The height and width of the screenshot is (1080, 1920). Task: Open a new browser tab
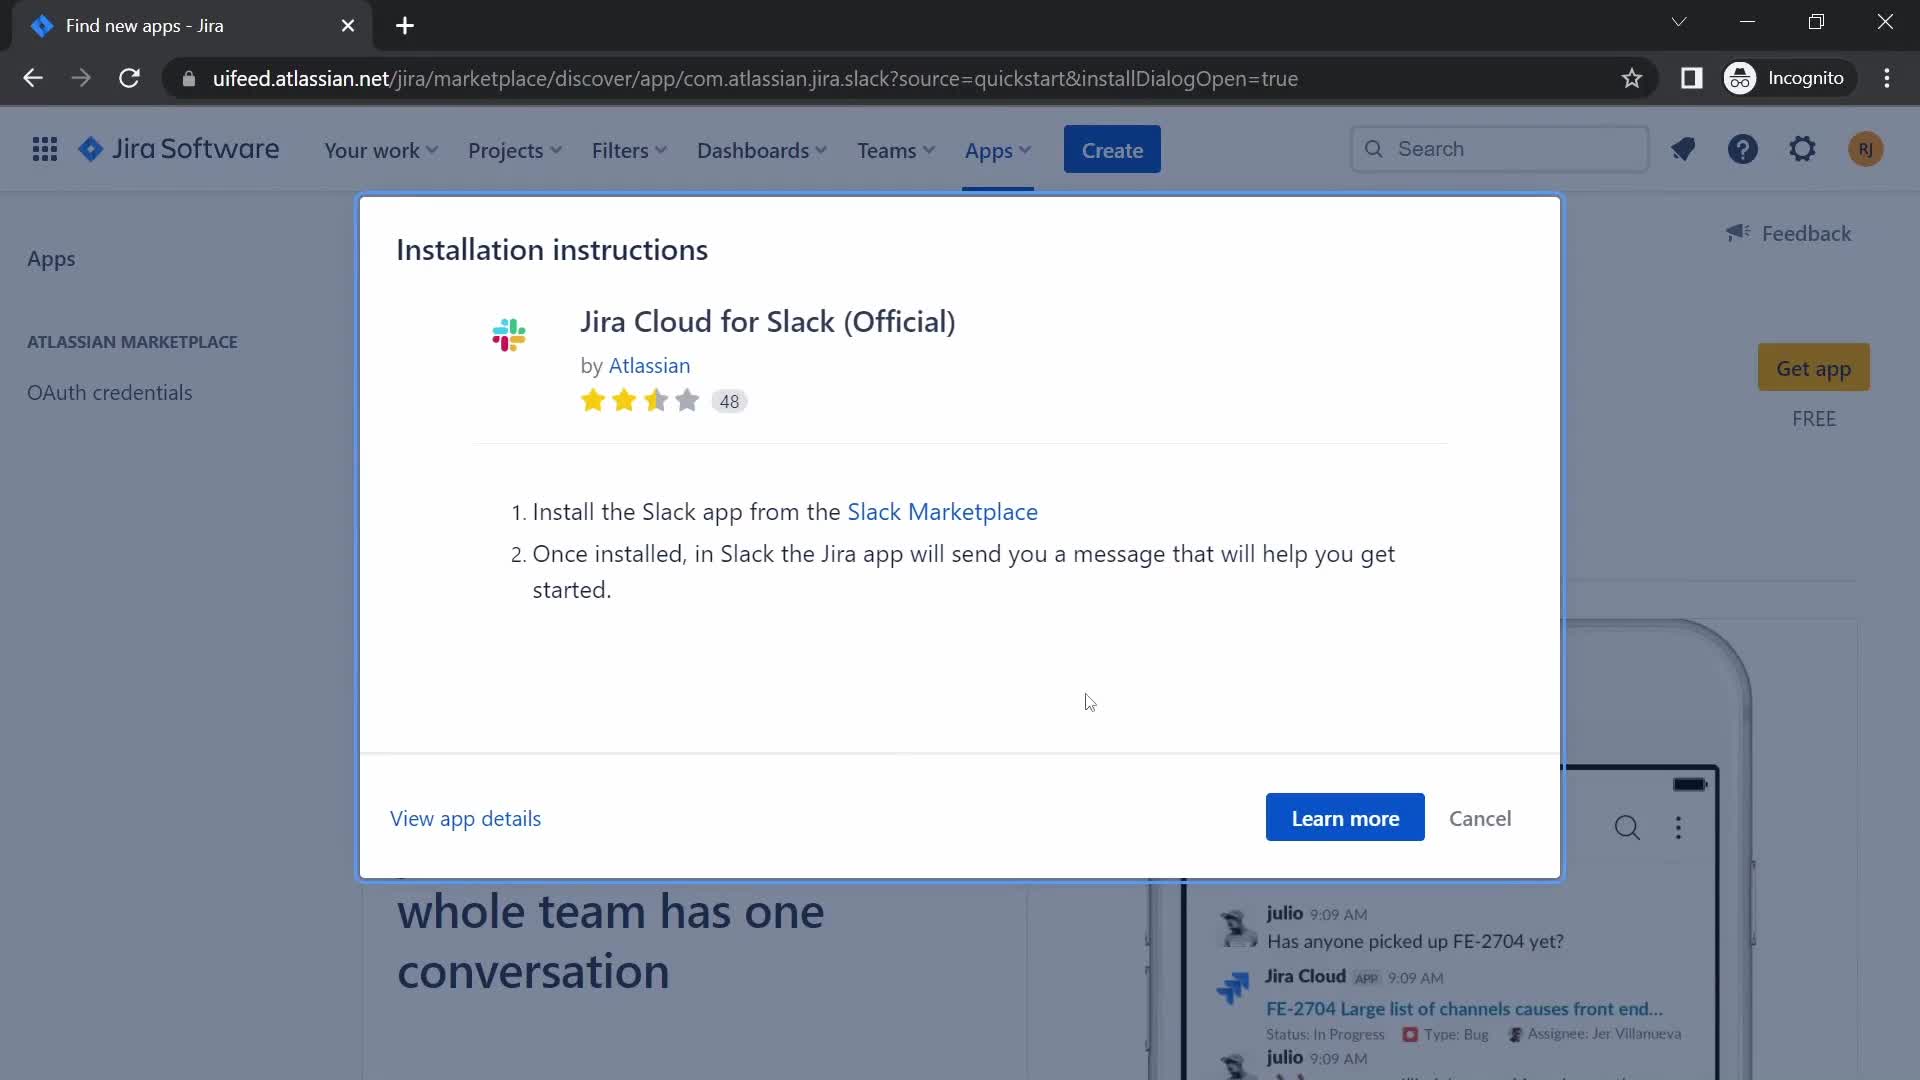point(405,26)
